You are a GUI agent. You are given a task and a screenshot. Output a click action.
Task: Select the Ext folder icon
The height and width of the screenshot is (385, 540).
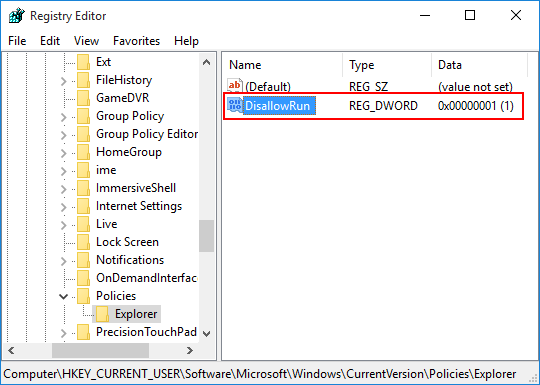(x=83, y=62)
